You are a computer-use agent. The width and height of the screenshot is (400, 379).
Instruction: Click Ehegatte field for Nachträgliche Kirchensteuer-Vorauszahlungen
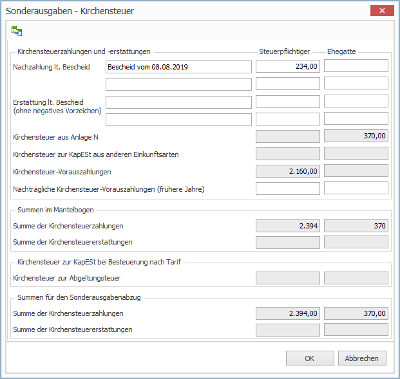tap(356, 188)
